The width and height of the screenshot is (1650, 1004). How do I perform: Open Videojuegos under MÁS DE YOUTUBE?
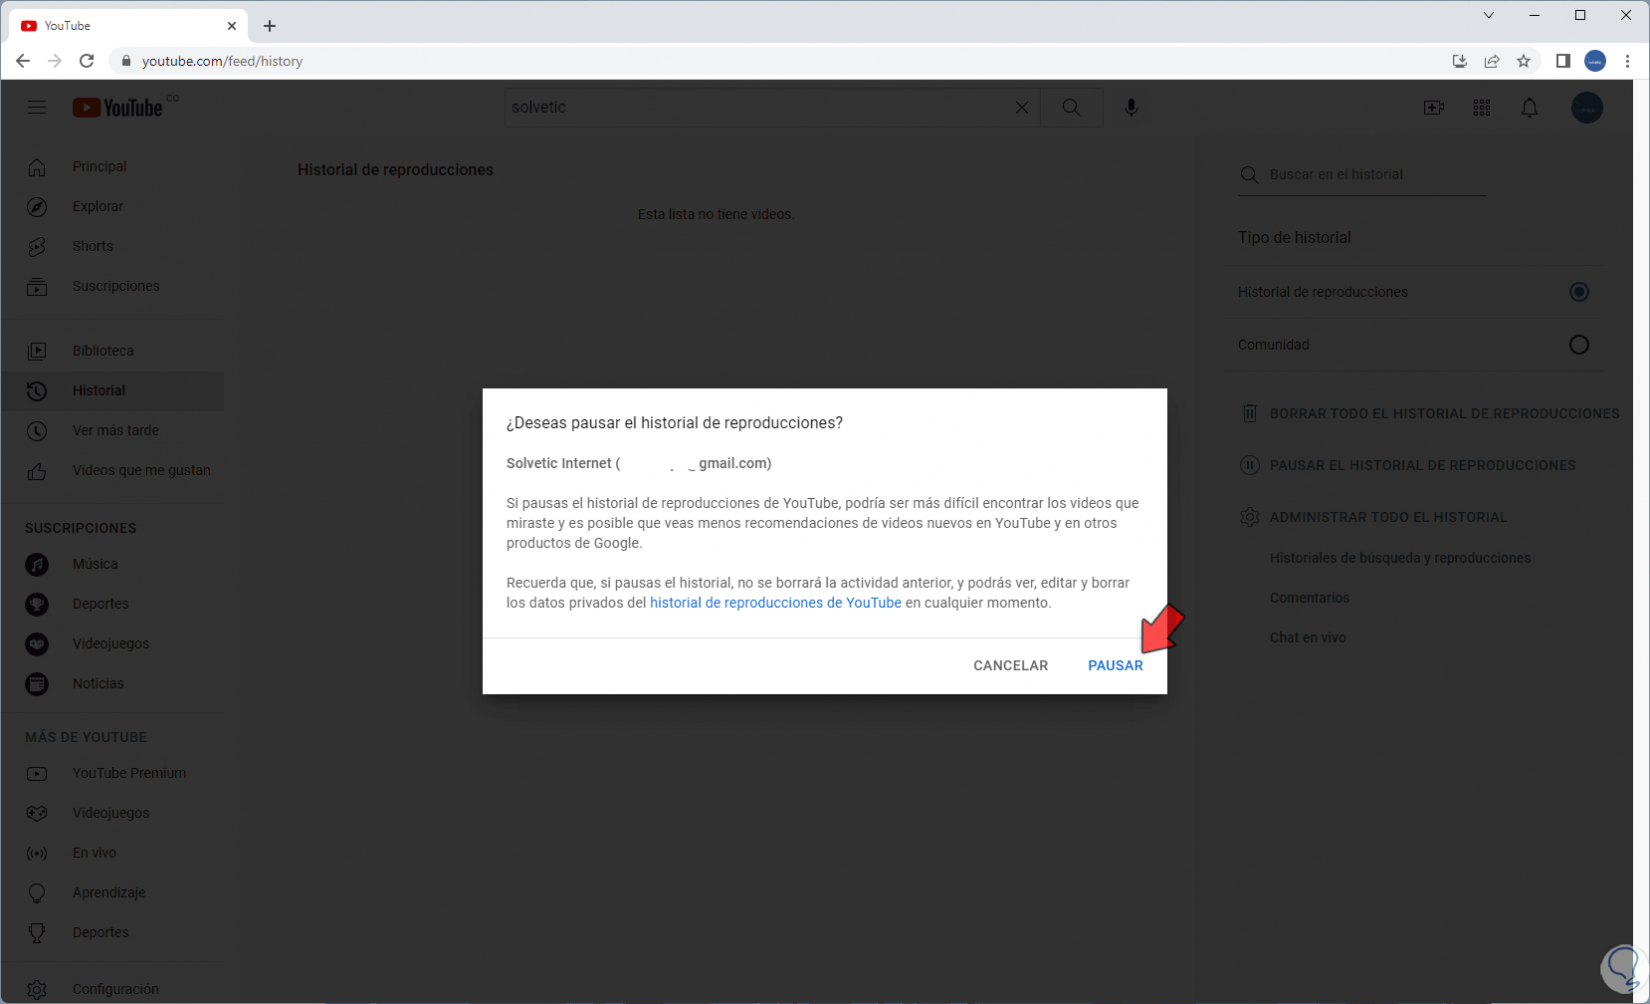pyautogui.click(x=113, y=813)
